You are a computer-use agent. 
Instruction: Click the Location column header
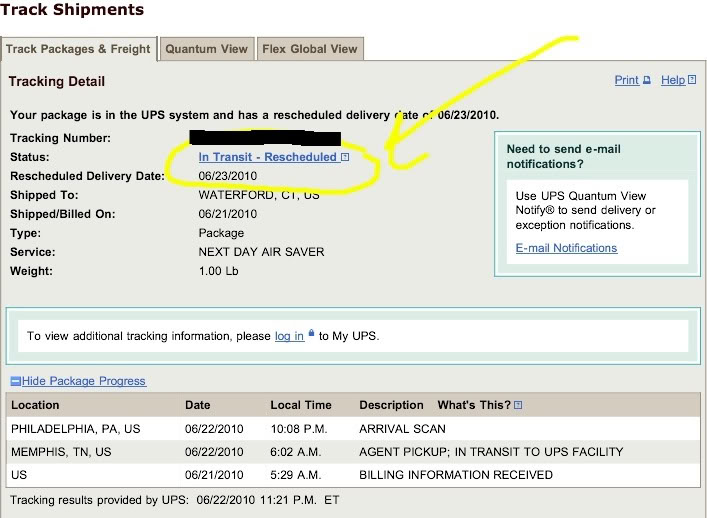[35, 405]
